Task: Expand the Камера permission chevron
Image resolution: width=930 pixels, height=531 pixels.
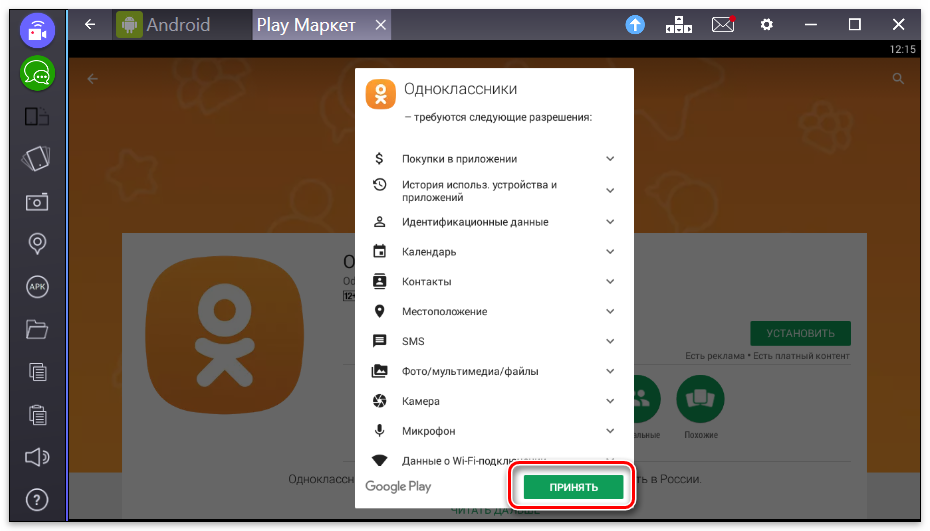Action: 610,401
